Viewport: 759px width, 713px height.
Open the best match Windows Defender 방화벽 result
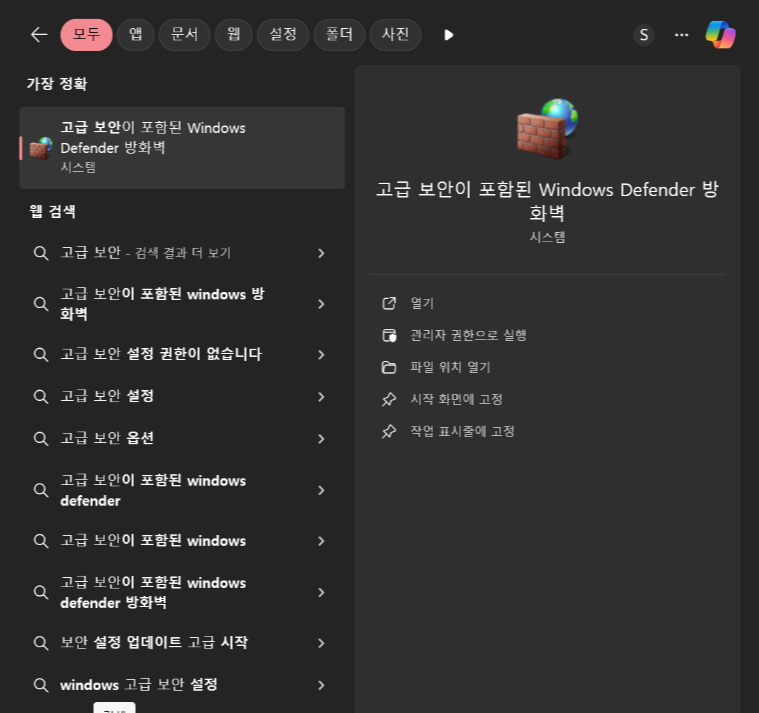(182, 148)
